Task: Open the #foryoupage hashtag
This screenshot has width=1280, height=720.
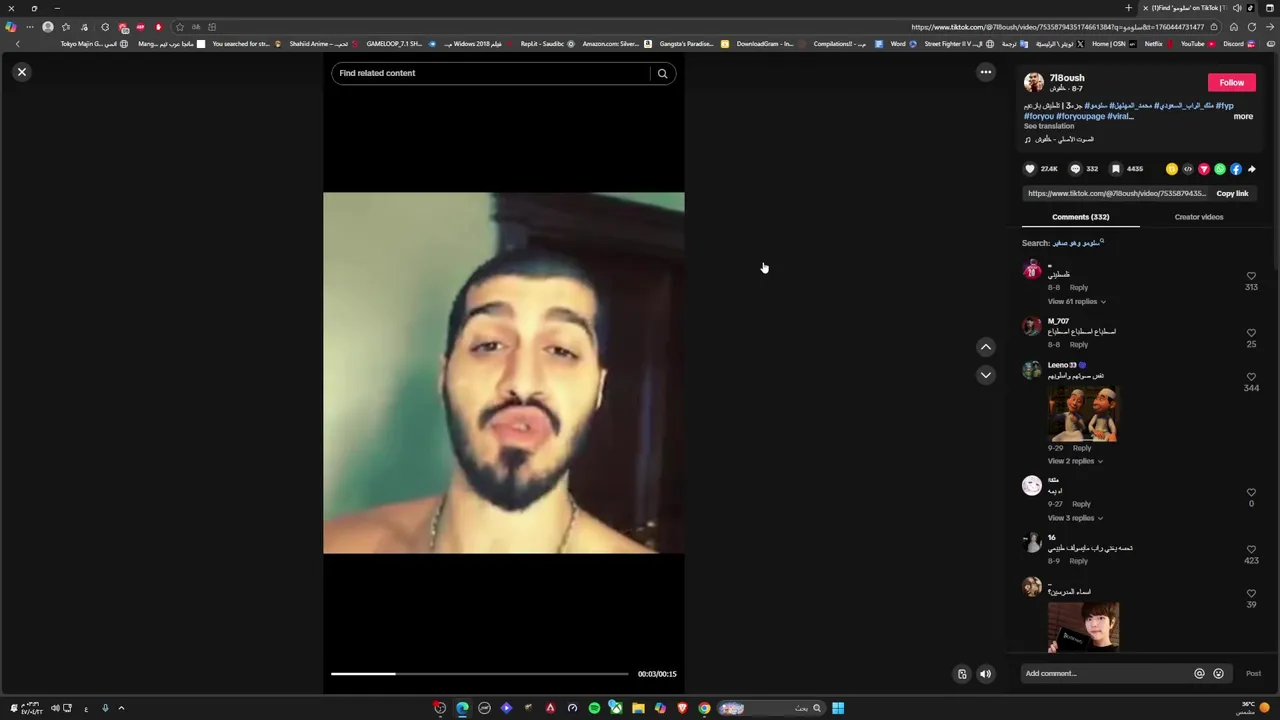Action: point(1081,116)
